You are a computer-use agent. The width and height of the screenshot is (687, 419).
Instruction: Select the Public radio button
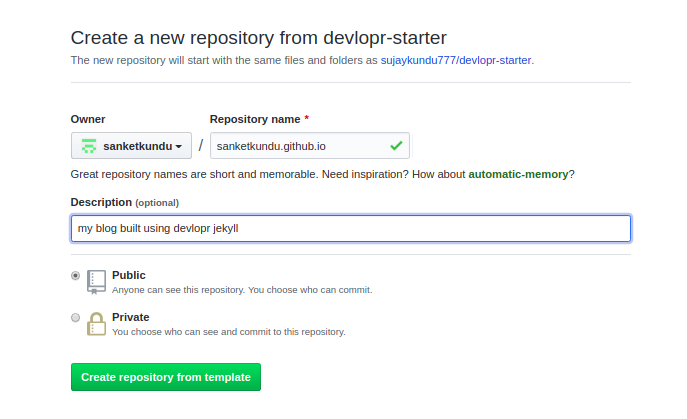pos(75,276)
